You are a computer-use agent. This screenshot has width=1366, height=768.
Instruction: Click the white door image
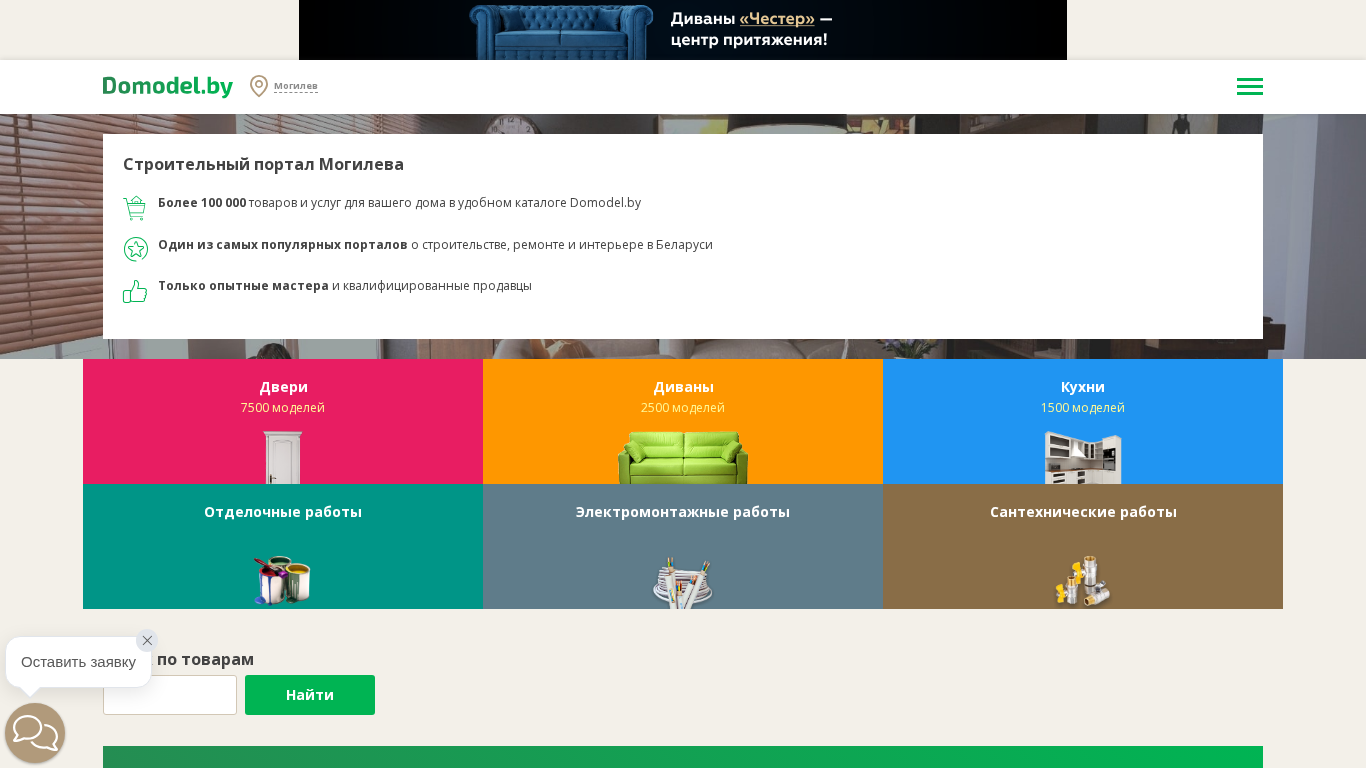[283, 458]
